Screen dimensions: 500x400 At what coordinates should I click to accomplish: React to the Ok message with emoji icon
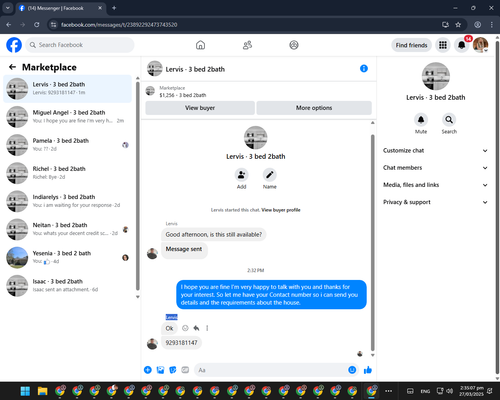click(x=185, y=328)
